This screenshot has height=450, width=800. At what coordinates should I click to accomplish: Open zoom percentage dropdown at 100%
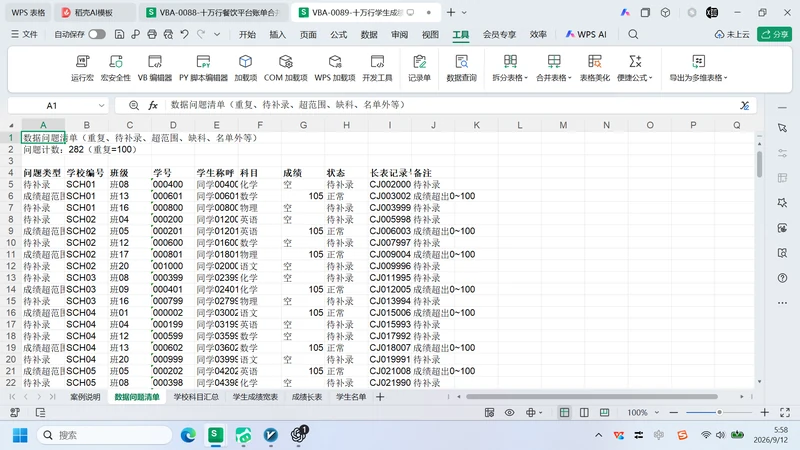pyautogui.click(x=657, y=412)
